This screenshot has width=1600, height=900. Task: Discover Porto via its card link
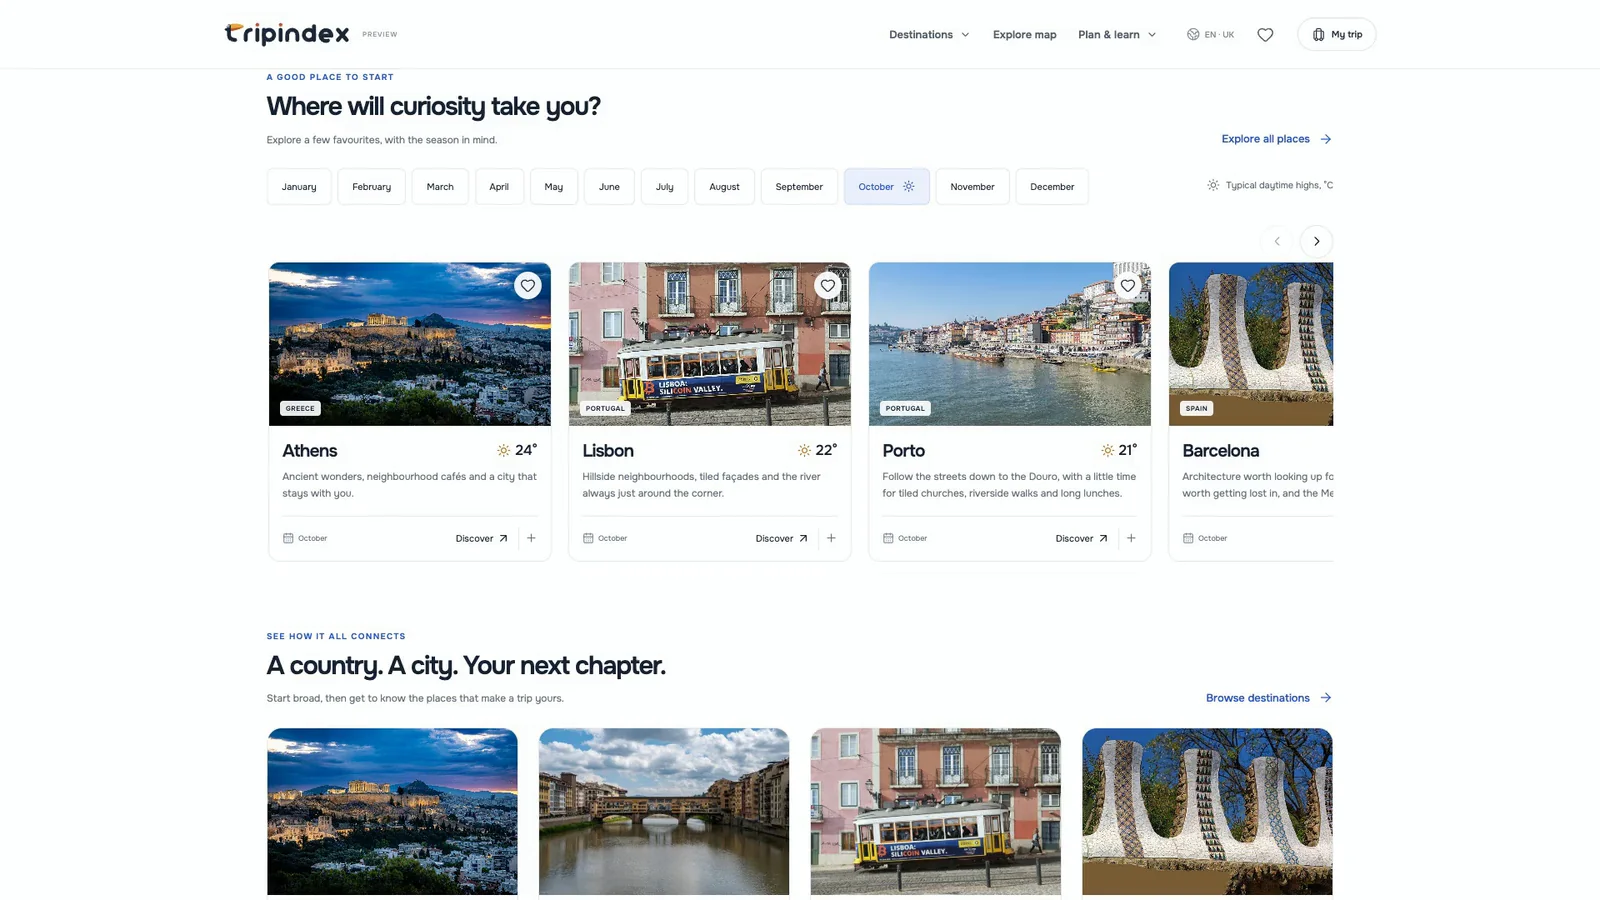coord(1082,538)
